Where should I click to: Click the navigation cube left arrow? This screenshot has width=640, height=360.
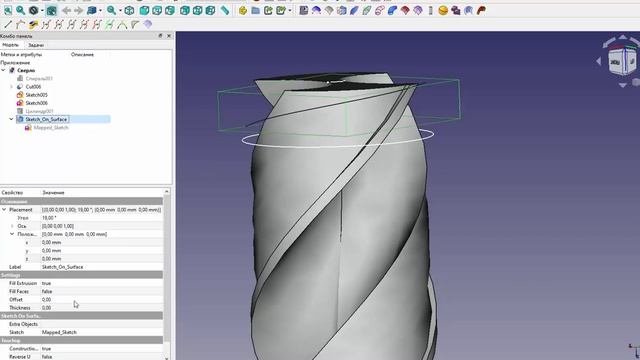click(599, 61)
